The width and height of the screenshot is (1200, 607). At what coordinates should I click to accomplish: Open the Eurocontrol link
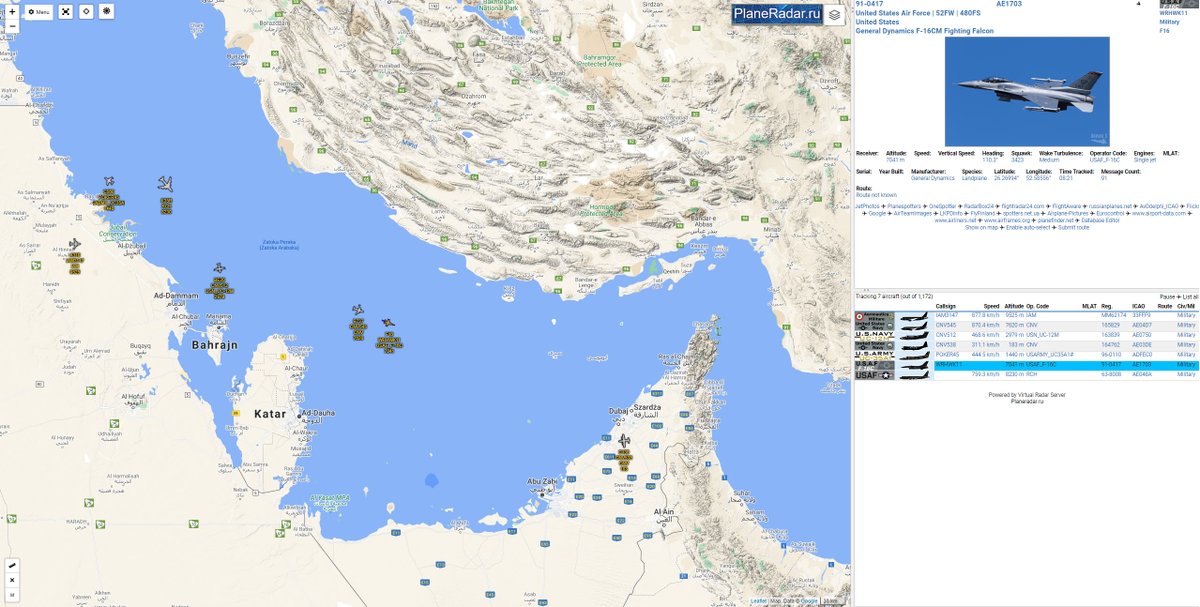pos(1110,213)
